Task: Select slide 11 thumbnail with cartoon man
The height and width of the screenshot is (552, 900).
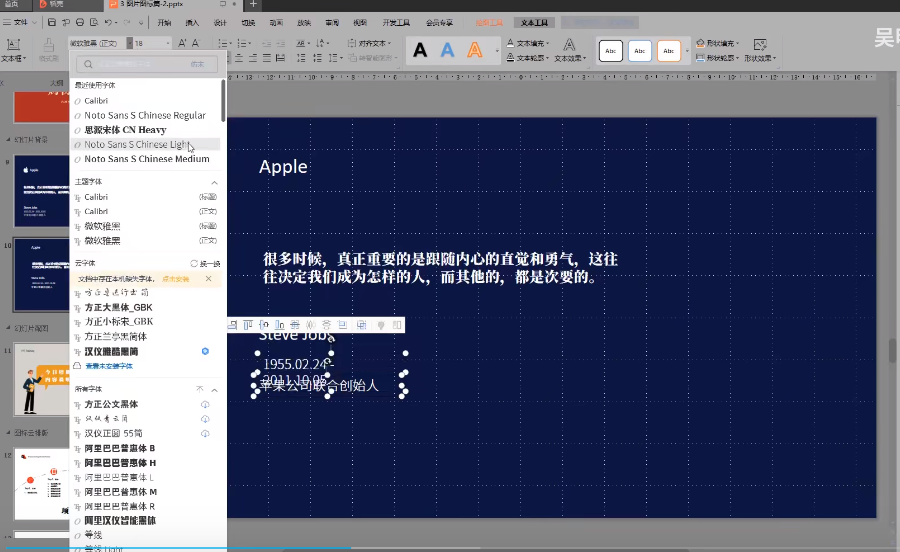Action: tap(42, 379)
